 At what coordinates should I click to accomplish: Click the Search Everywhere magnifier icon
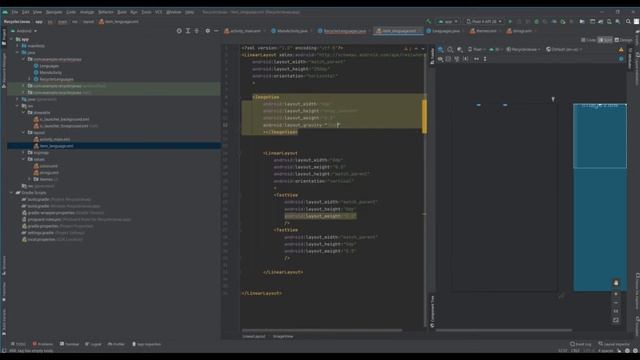click(x=628, y=21)
